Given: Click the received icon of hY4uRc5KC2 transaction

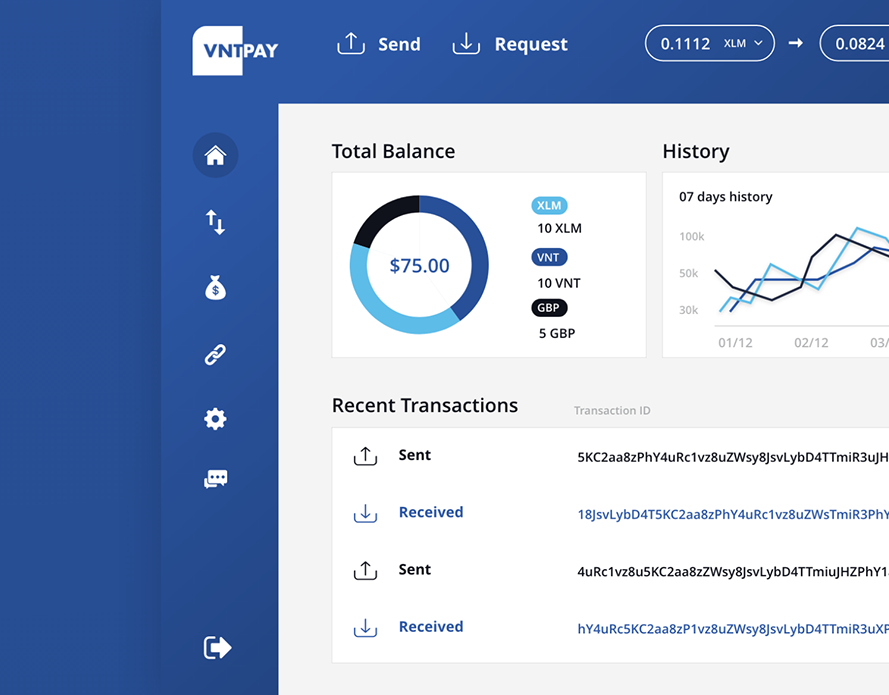Looking at the screenshot, I should [x=365, y=628].
